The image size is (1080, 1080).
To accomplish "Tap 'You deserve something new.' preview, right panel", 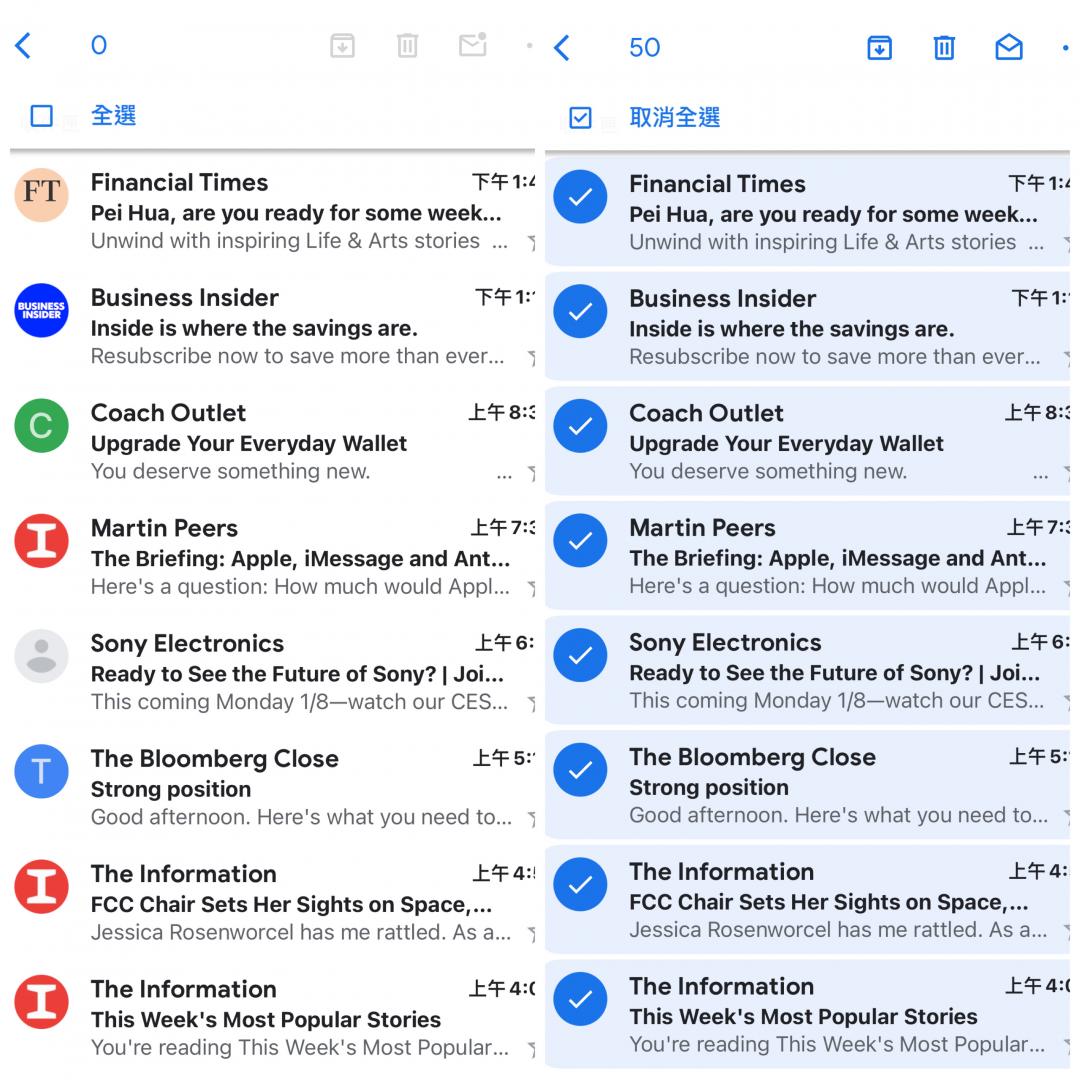I will coord(768,471).
